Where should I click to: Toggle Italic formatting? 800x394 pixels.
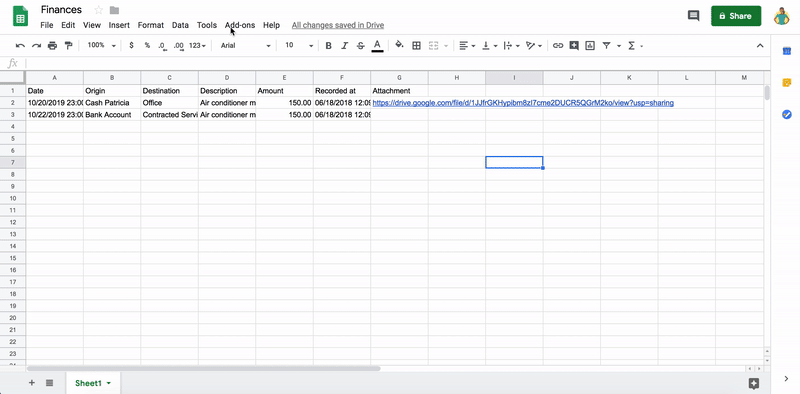[x=344, y=45]
